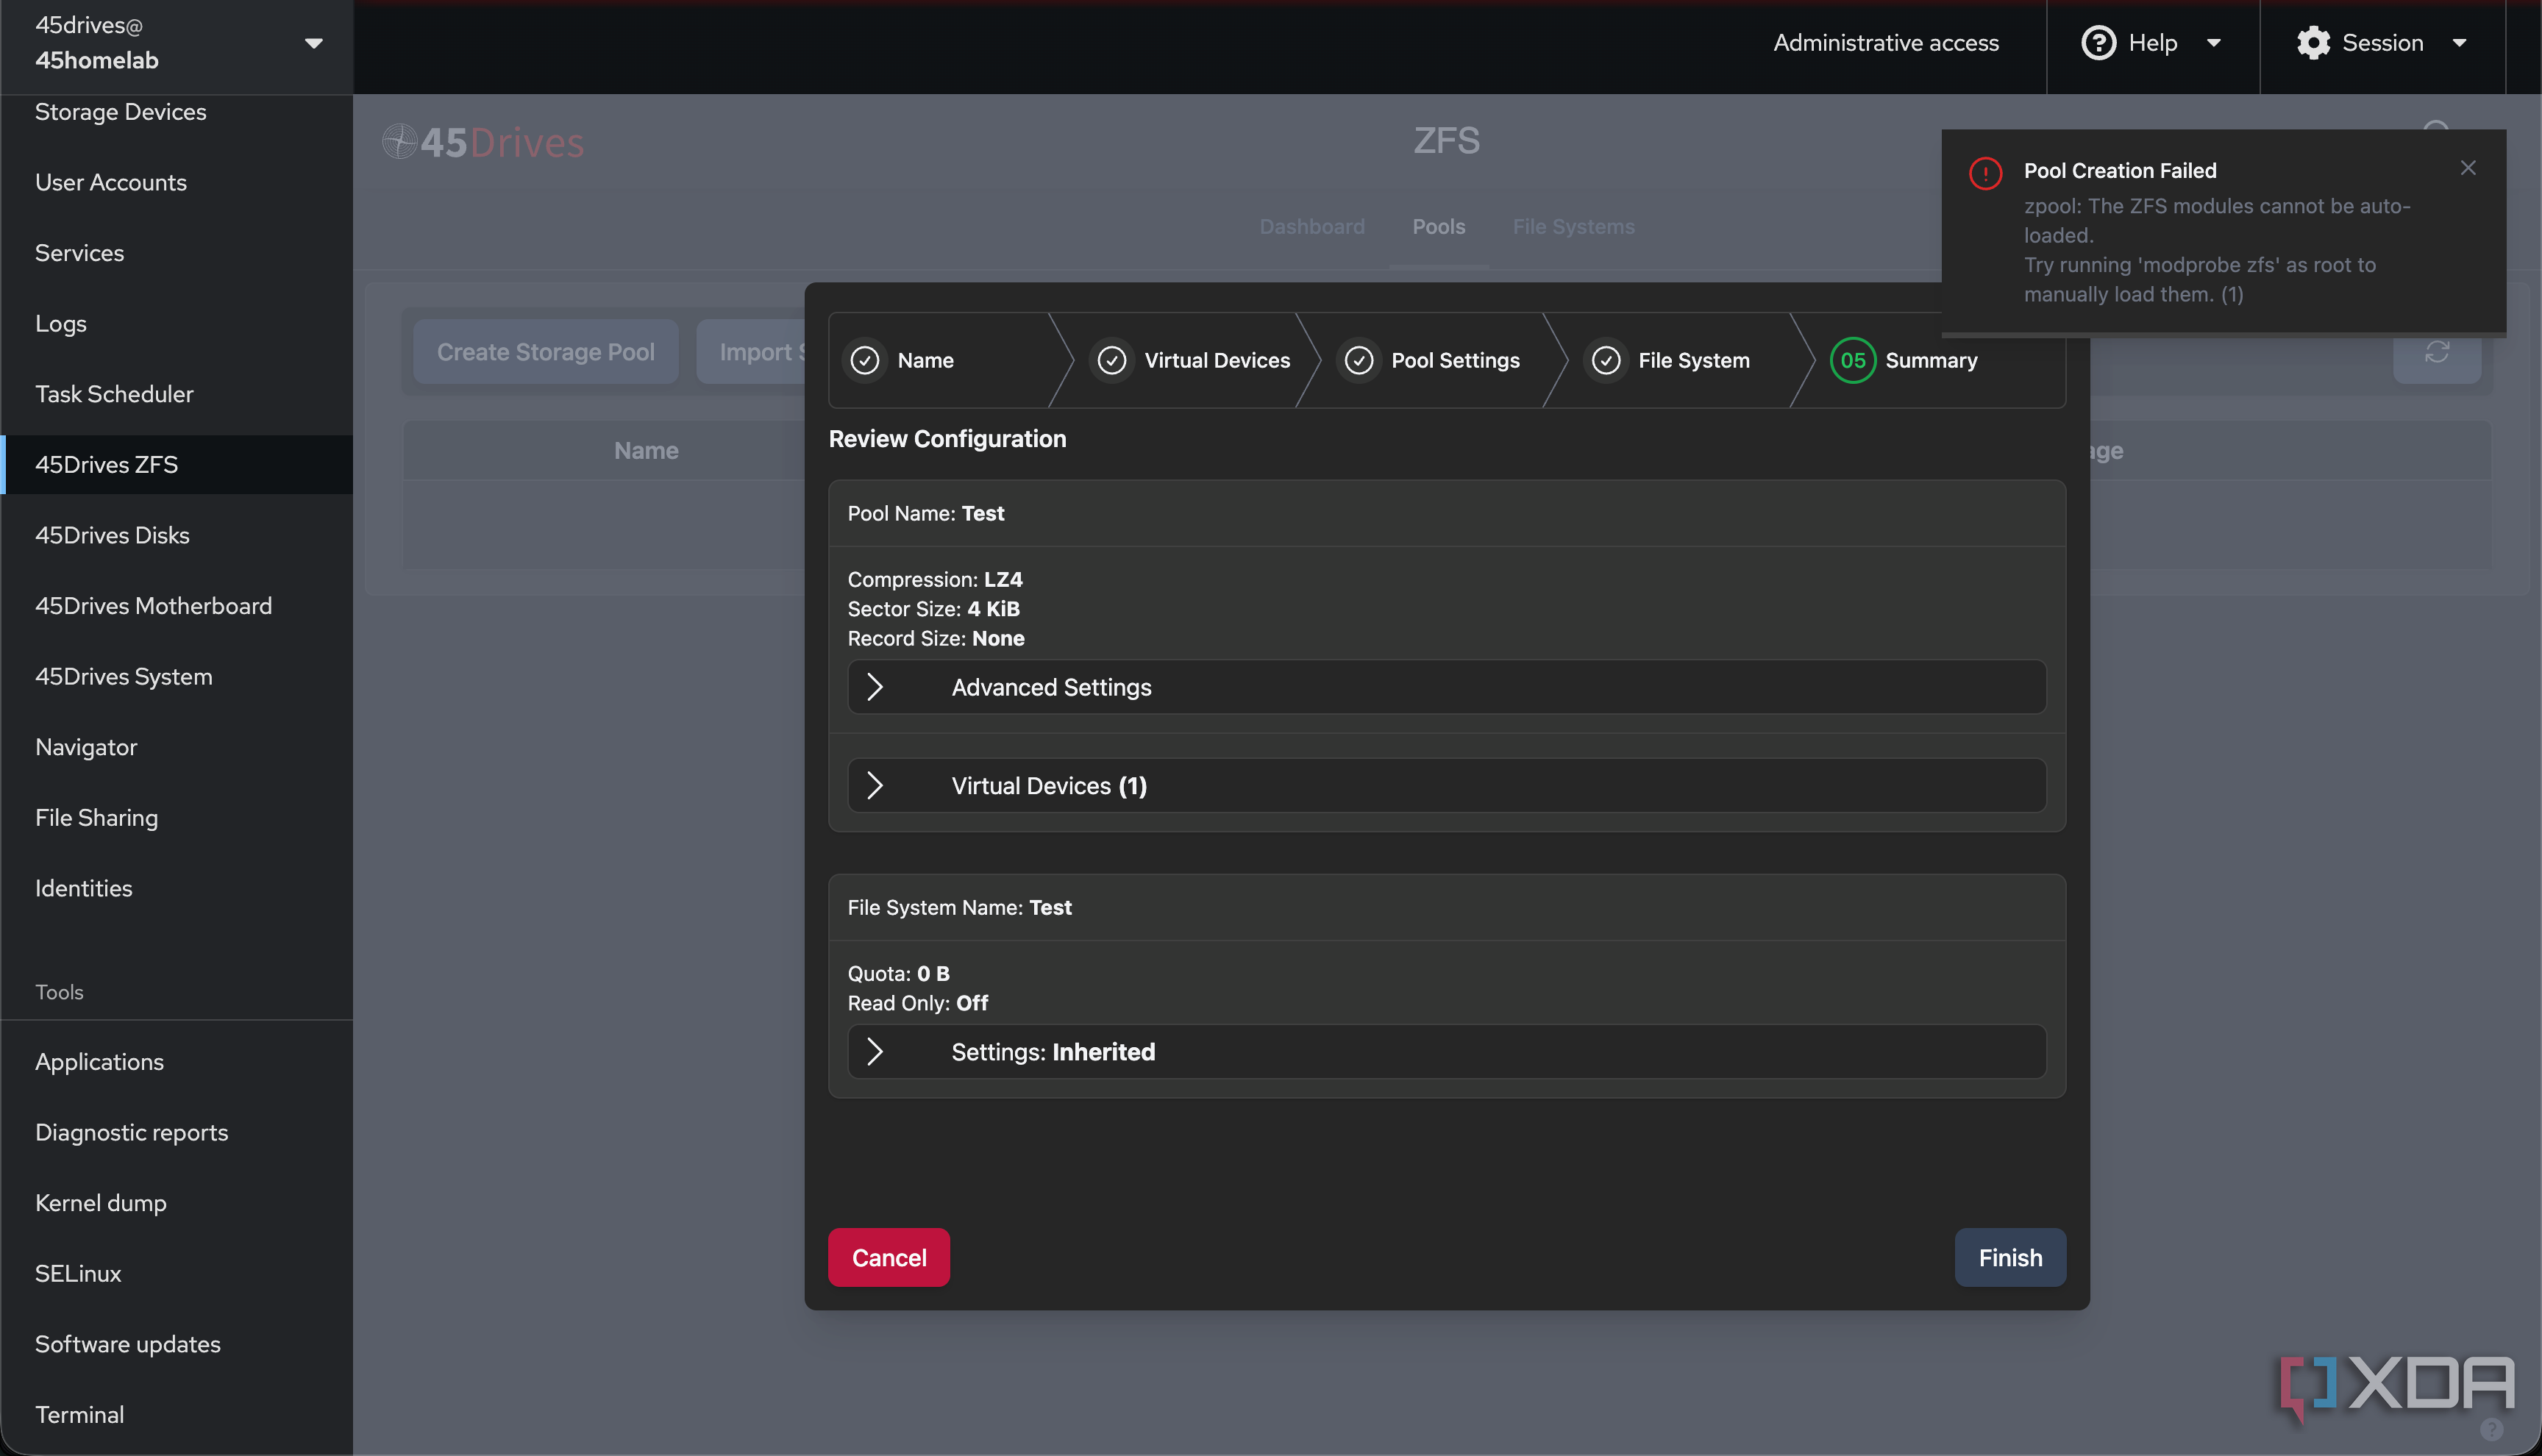Click the Finish button
This screenshot has height=1456, width=2542.
pyautogui.click(x=2010, y=1257)
